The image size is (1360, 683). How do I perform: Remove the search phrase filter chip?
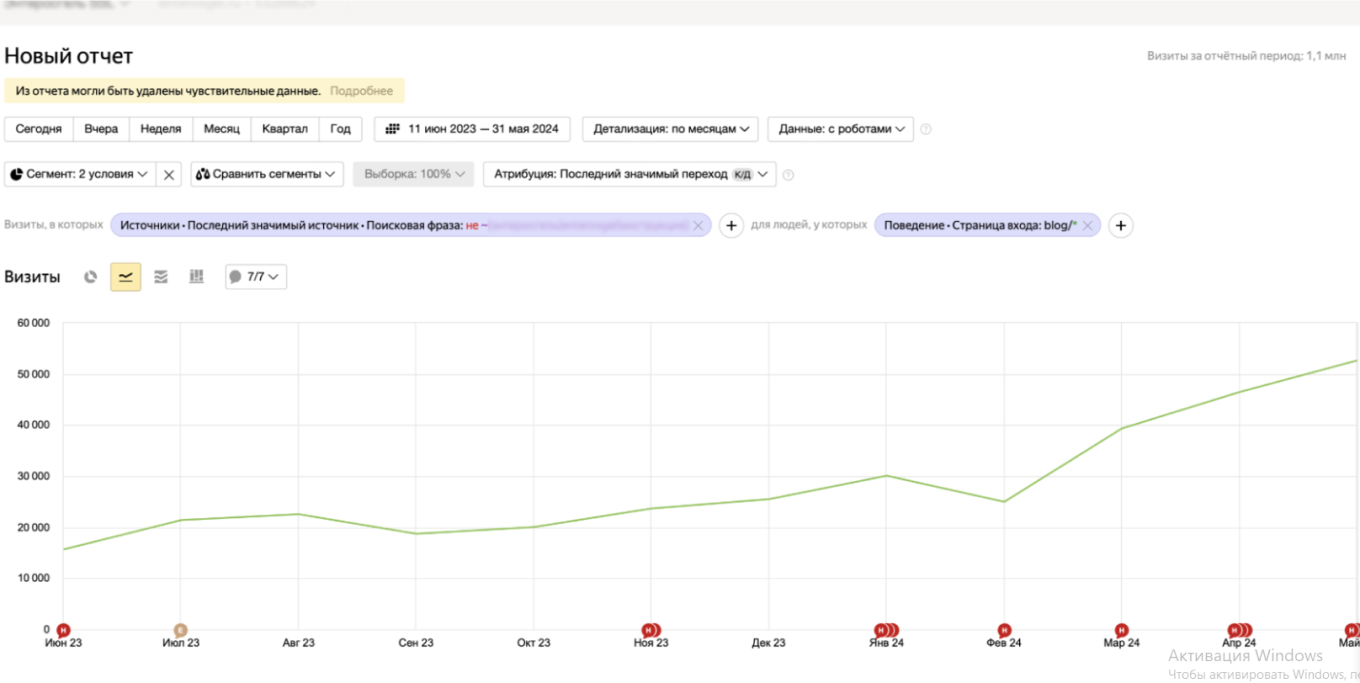(x=699, y=226)
